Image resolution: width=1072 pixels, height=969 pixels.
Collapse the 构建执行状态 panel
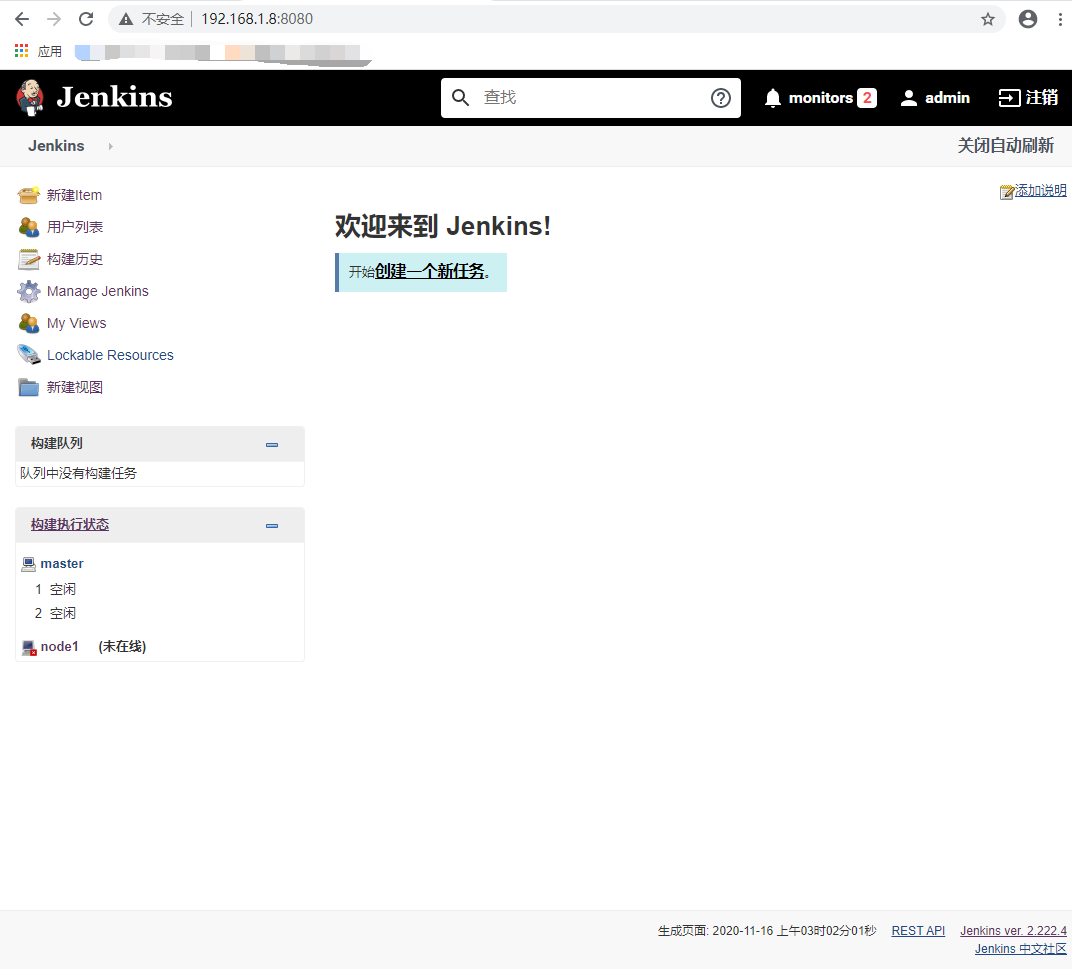coord(272,526)
